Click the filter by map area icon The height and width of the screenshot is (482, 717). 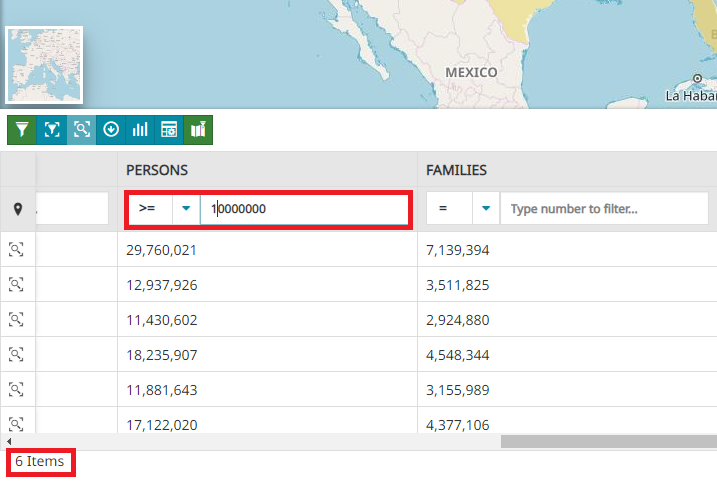tap(52, 129)
